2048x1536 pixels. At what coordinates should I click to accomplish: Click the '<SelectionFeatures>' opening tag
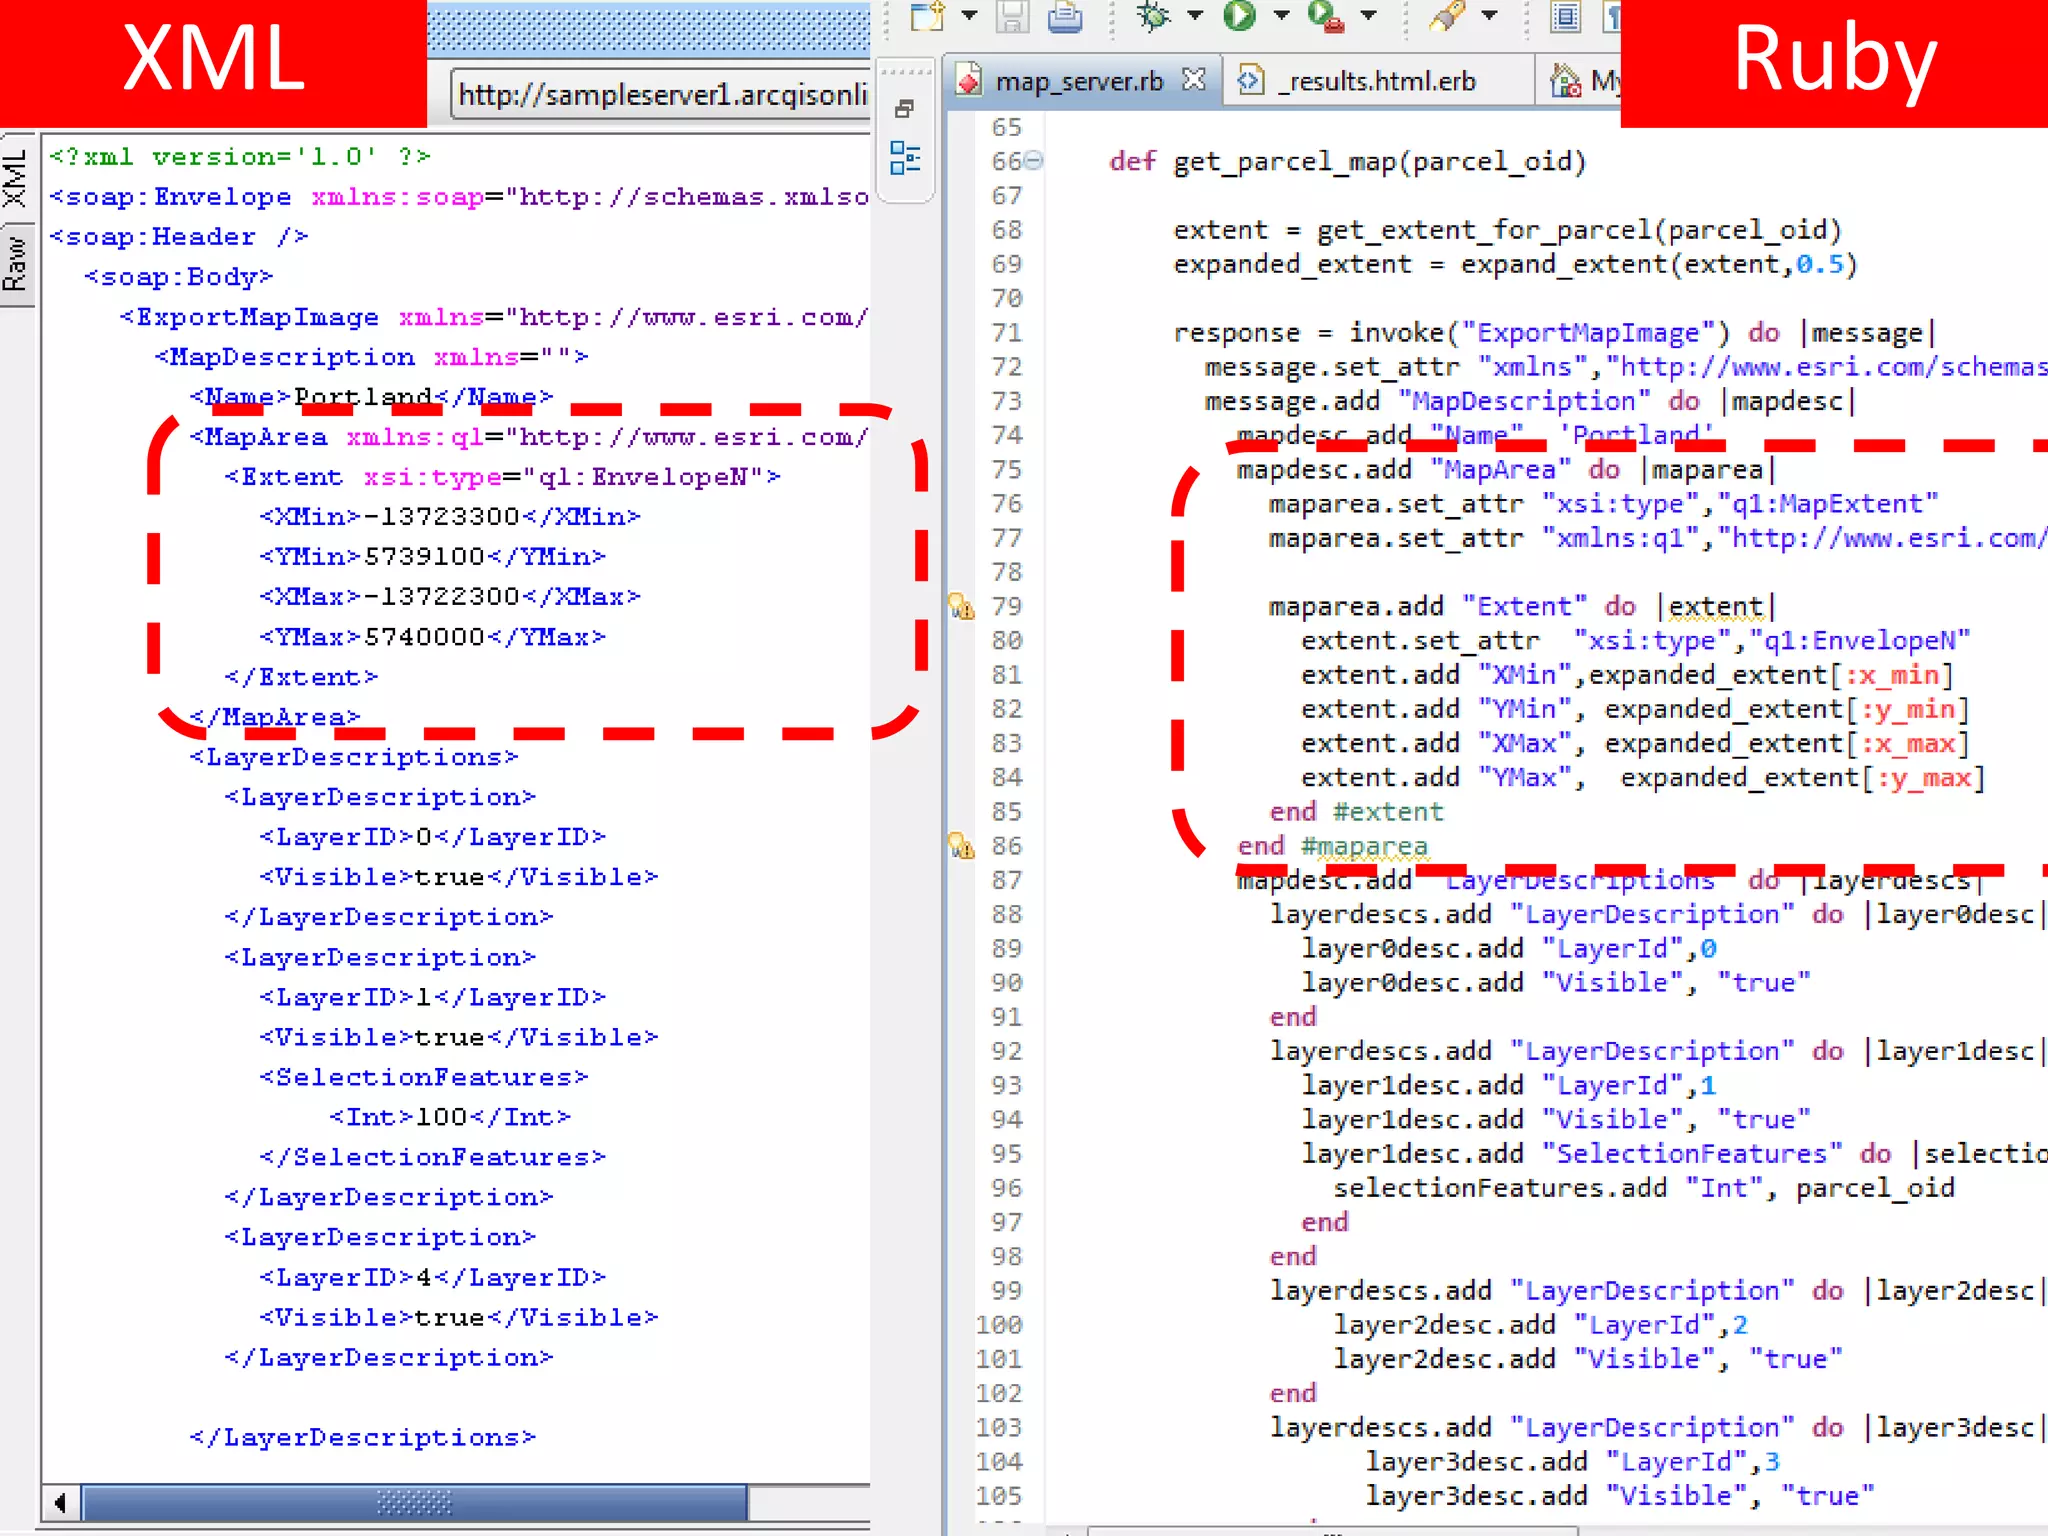[424, 1077]
